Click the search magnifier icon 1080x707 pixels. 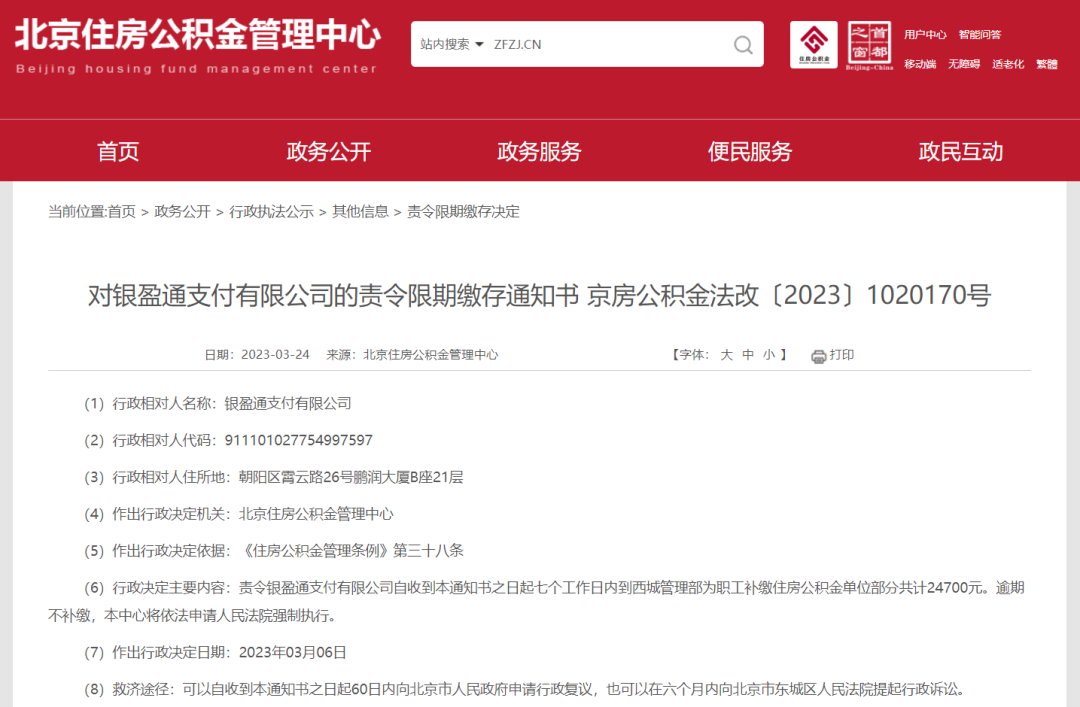click(x=742, y=45)
